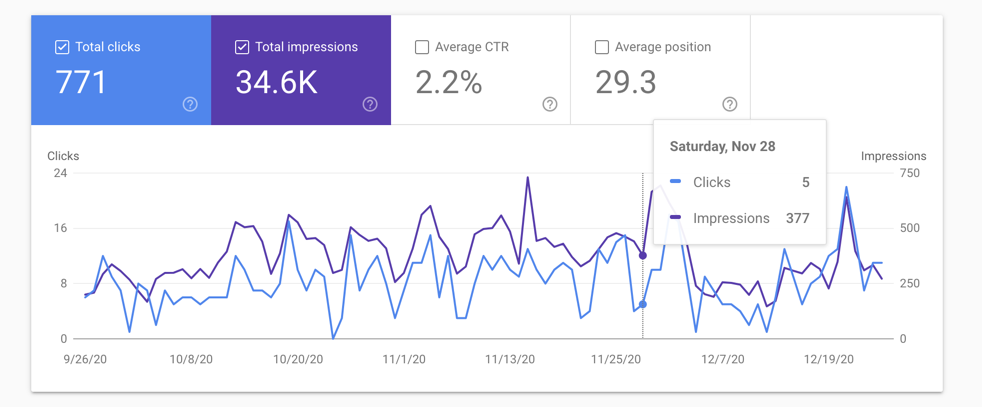Viewport: 982px width, 407px height.
Task: Select the highlighted purple impressions data point
Action: coord(643,256)
